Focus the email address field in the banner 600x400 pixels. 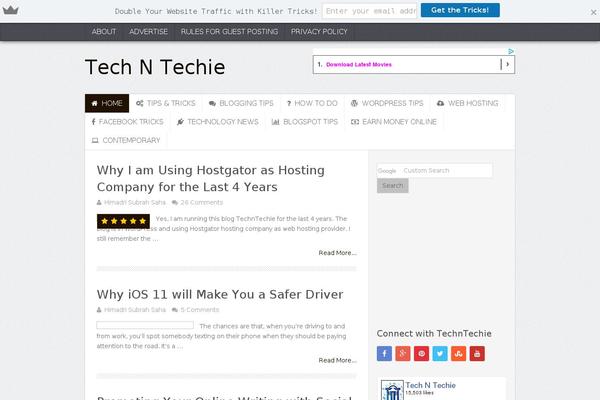[x=370, y=11]
